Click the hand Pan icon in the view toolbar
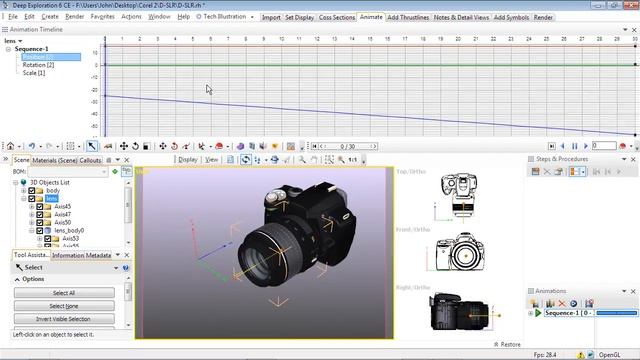640x360 pixels. 314,160
